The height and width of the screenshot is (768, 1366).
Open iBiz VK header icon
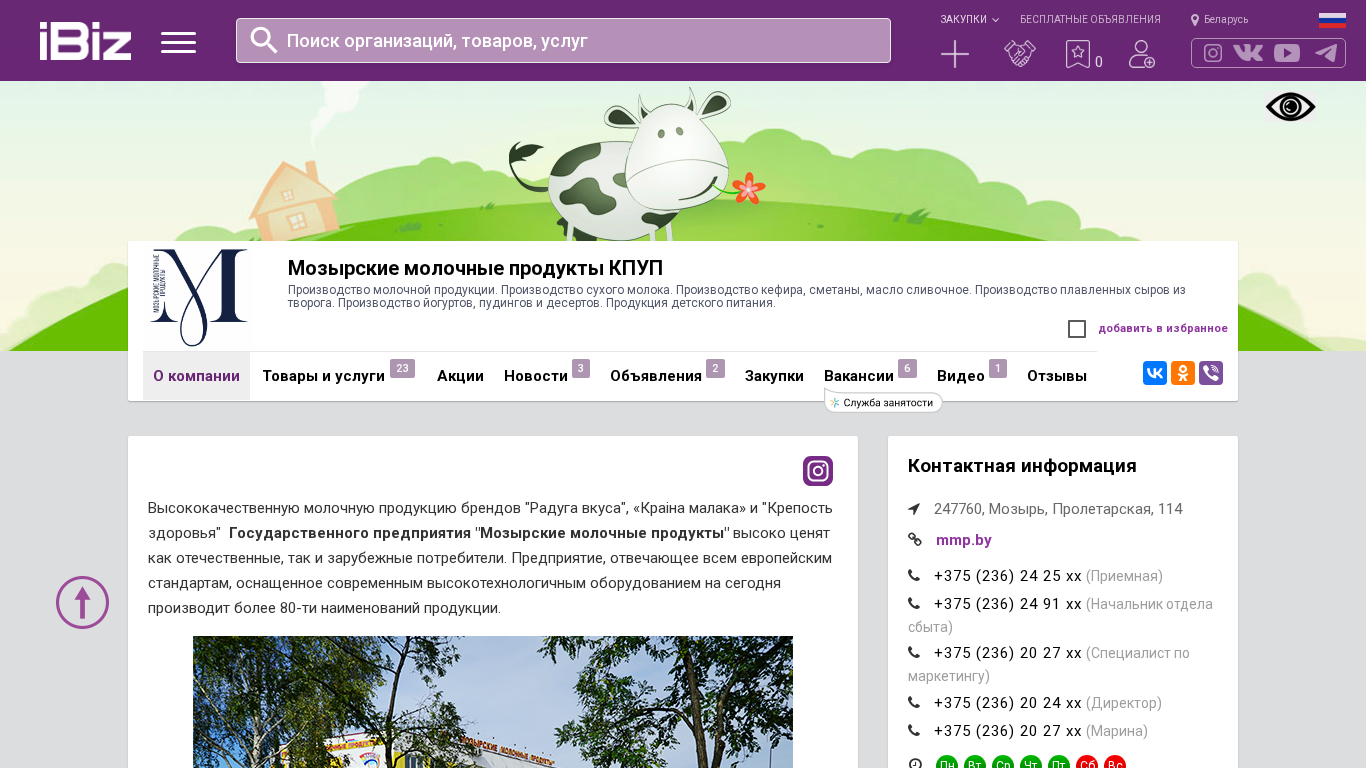click(x=1248, y=53)
